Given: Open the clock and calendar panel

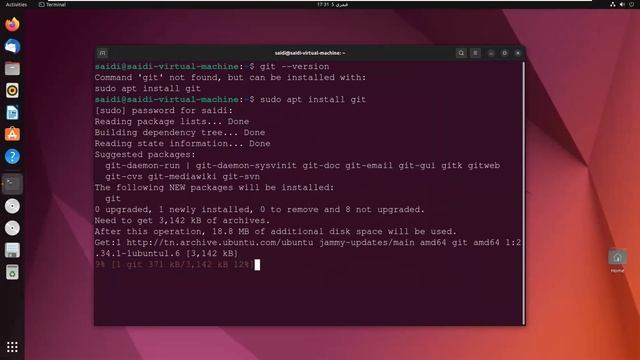Looking at the screenshot, I should click(x=333, y=4).
